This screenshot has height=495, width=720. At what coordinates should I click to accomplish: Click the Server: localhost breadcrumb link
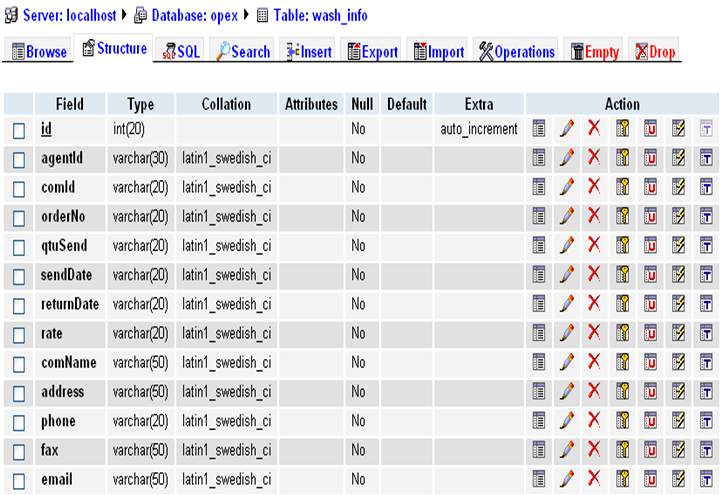pos(69,16)
